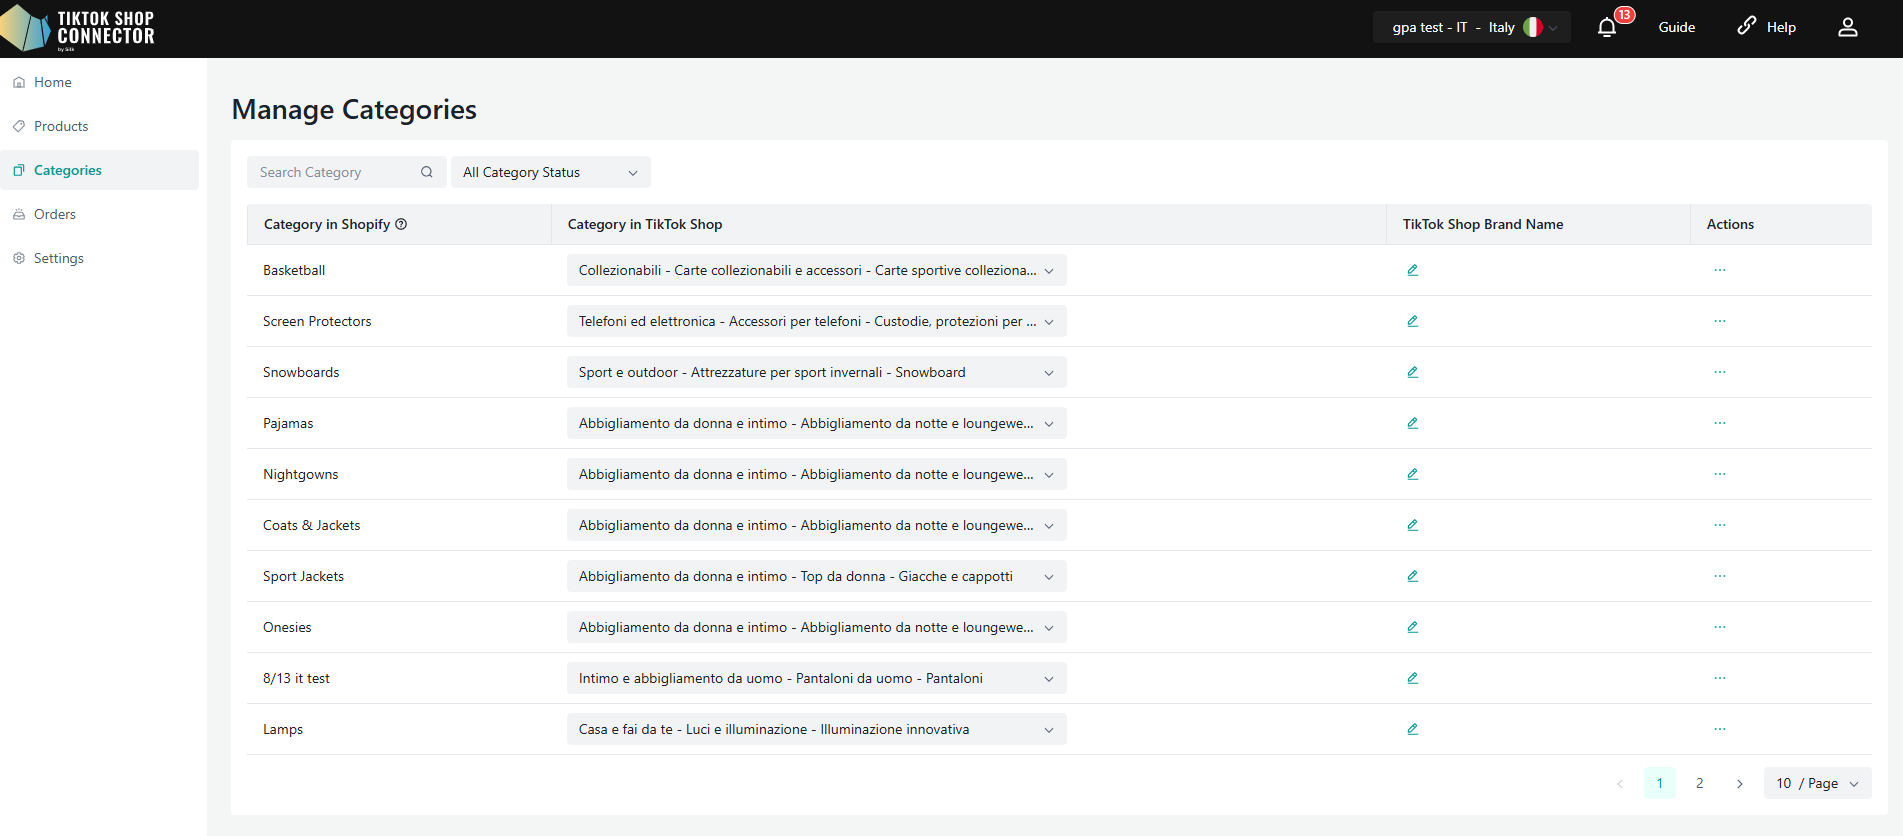Edit brand name for Nightgowns row
The height and width of the screenshot is (836, 1903).
(x=1413, y=474)
